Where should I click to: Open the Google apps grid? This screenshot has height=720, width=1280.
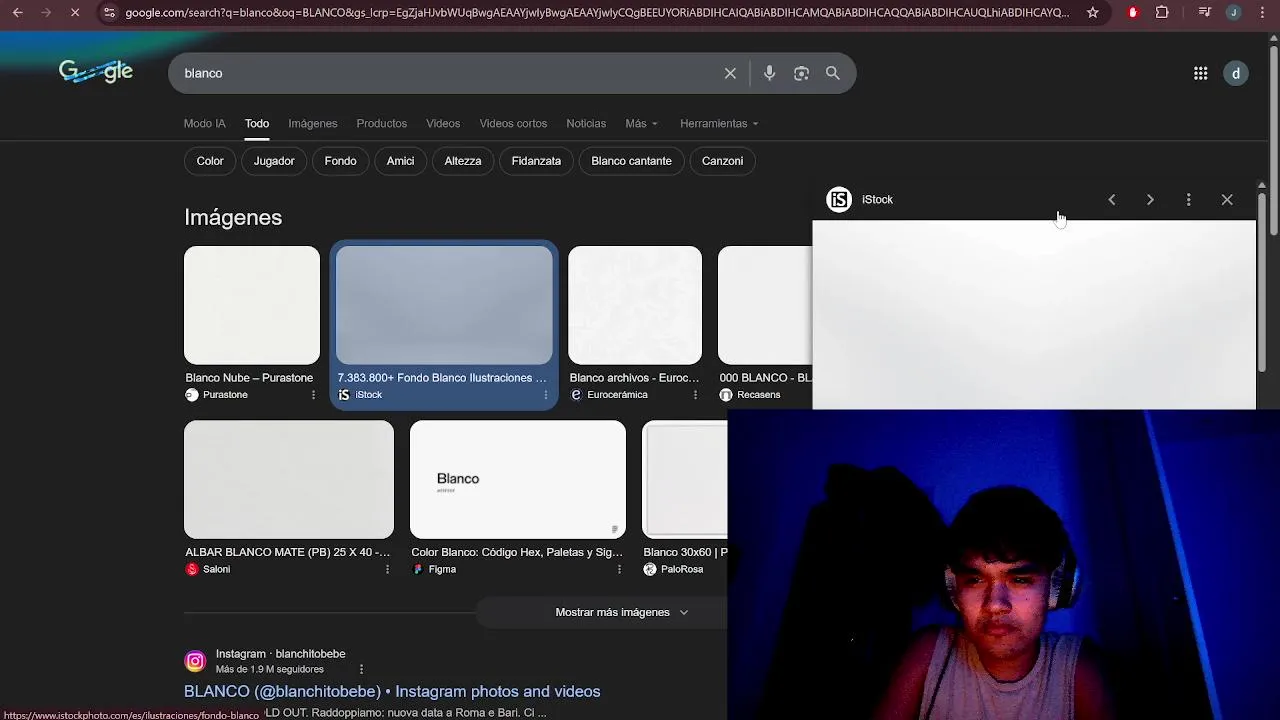(x=1200, y=73)
